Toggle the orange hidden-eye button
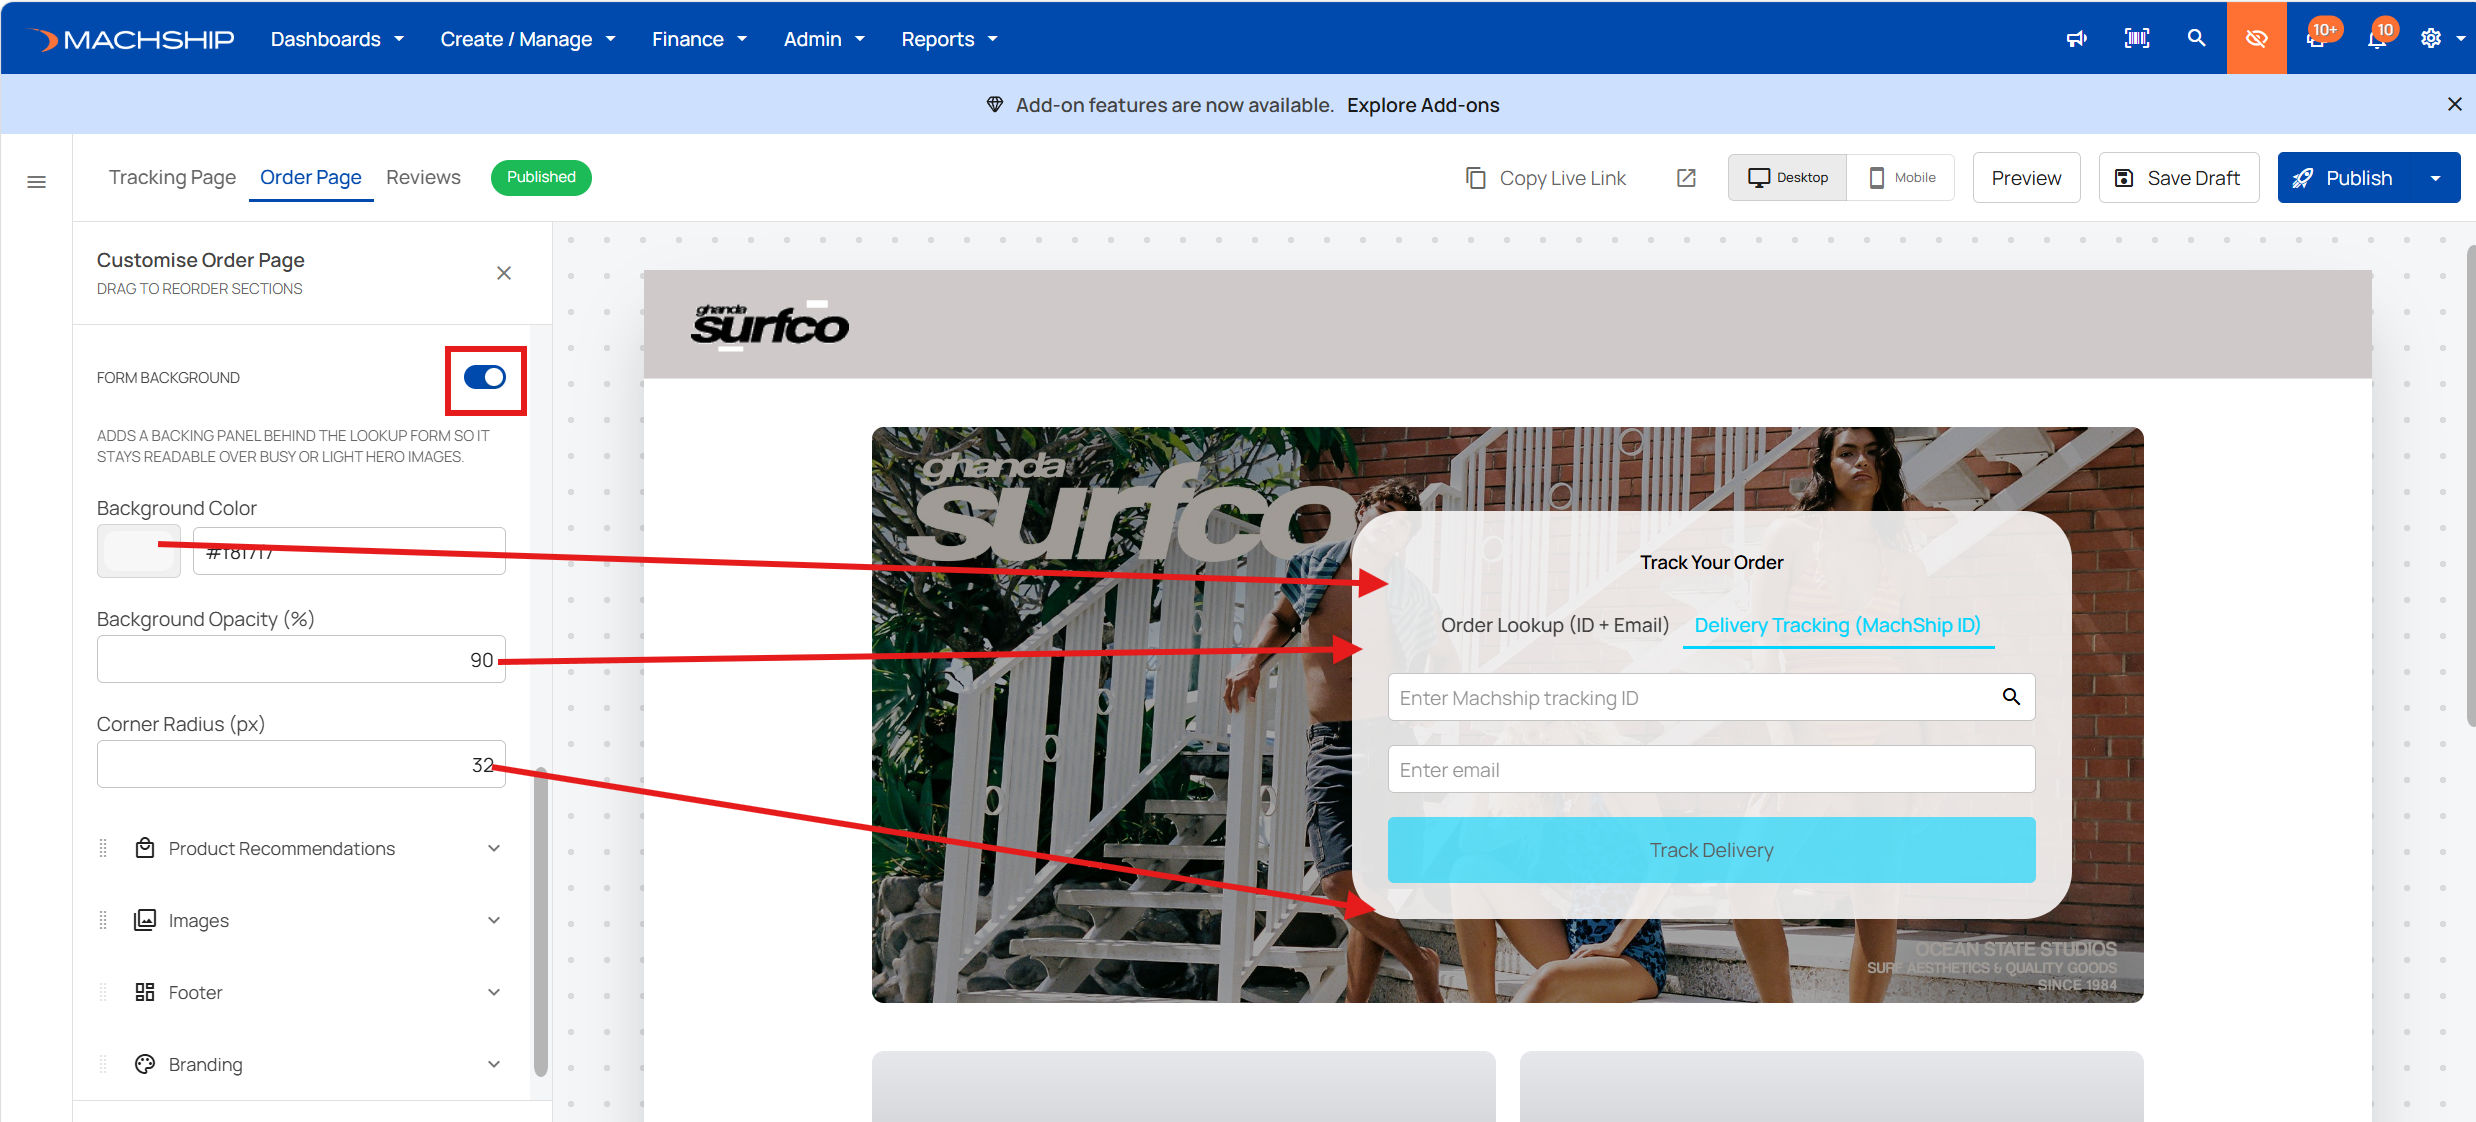Screen dimensions: 2476x1122 pos(2256,38)
